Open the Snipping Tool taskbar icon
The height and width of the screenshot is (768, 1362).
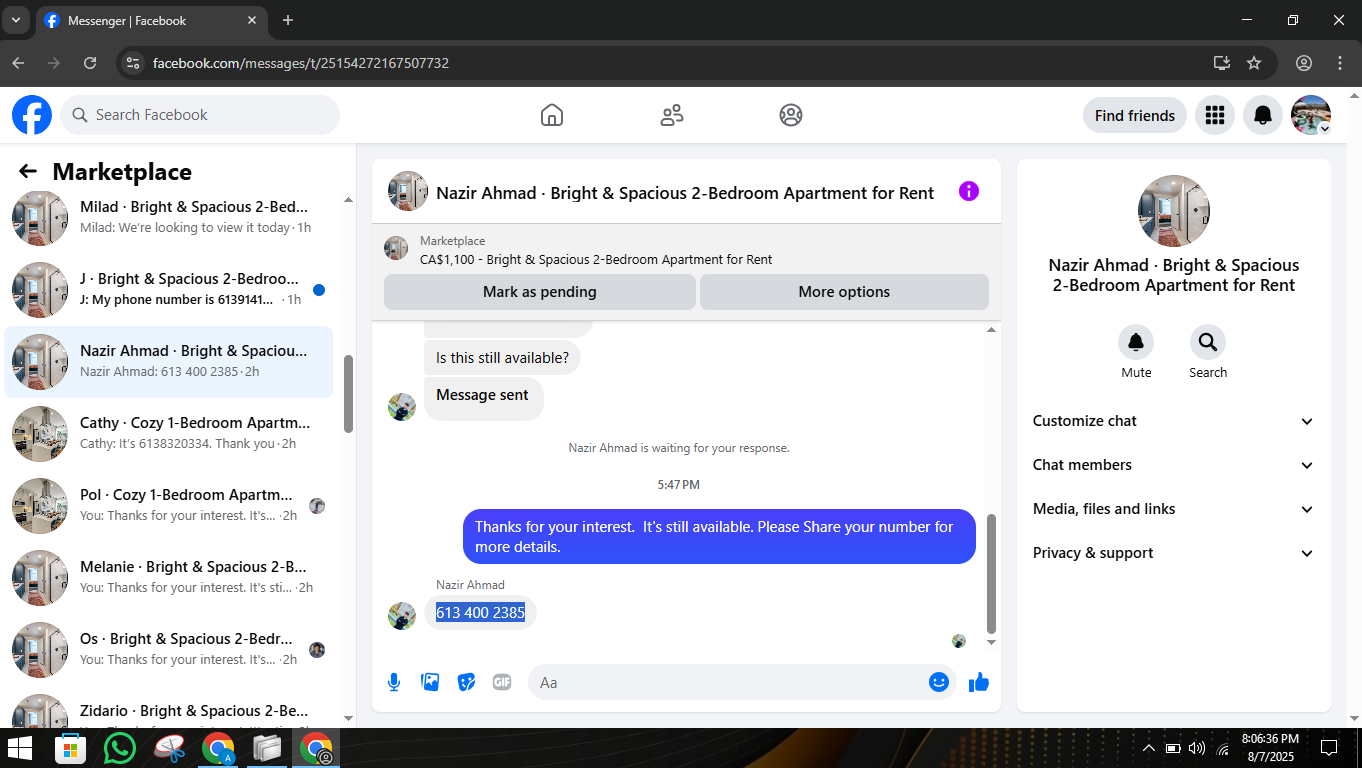pos(169,748)
